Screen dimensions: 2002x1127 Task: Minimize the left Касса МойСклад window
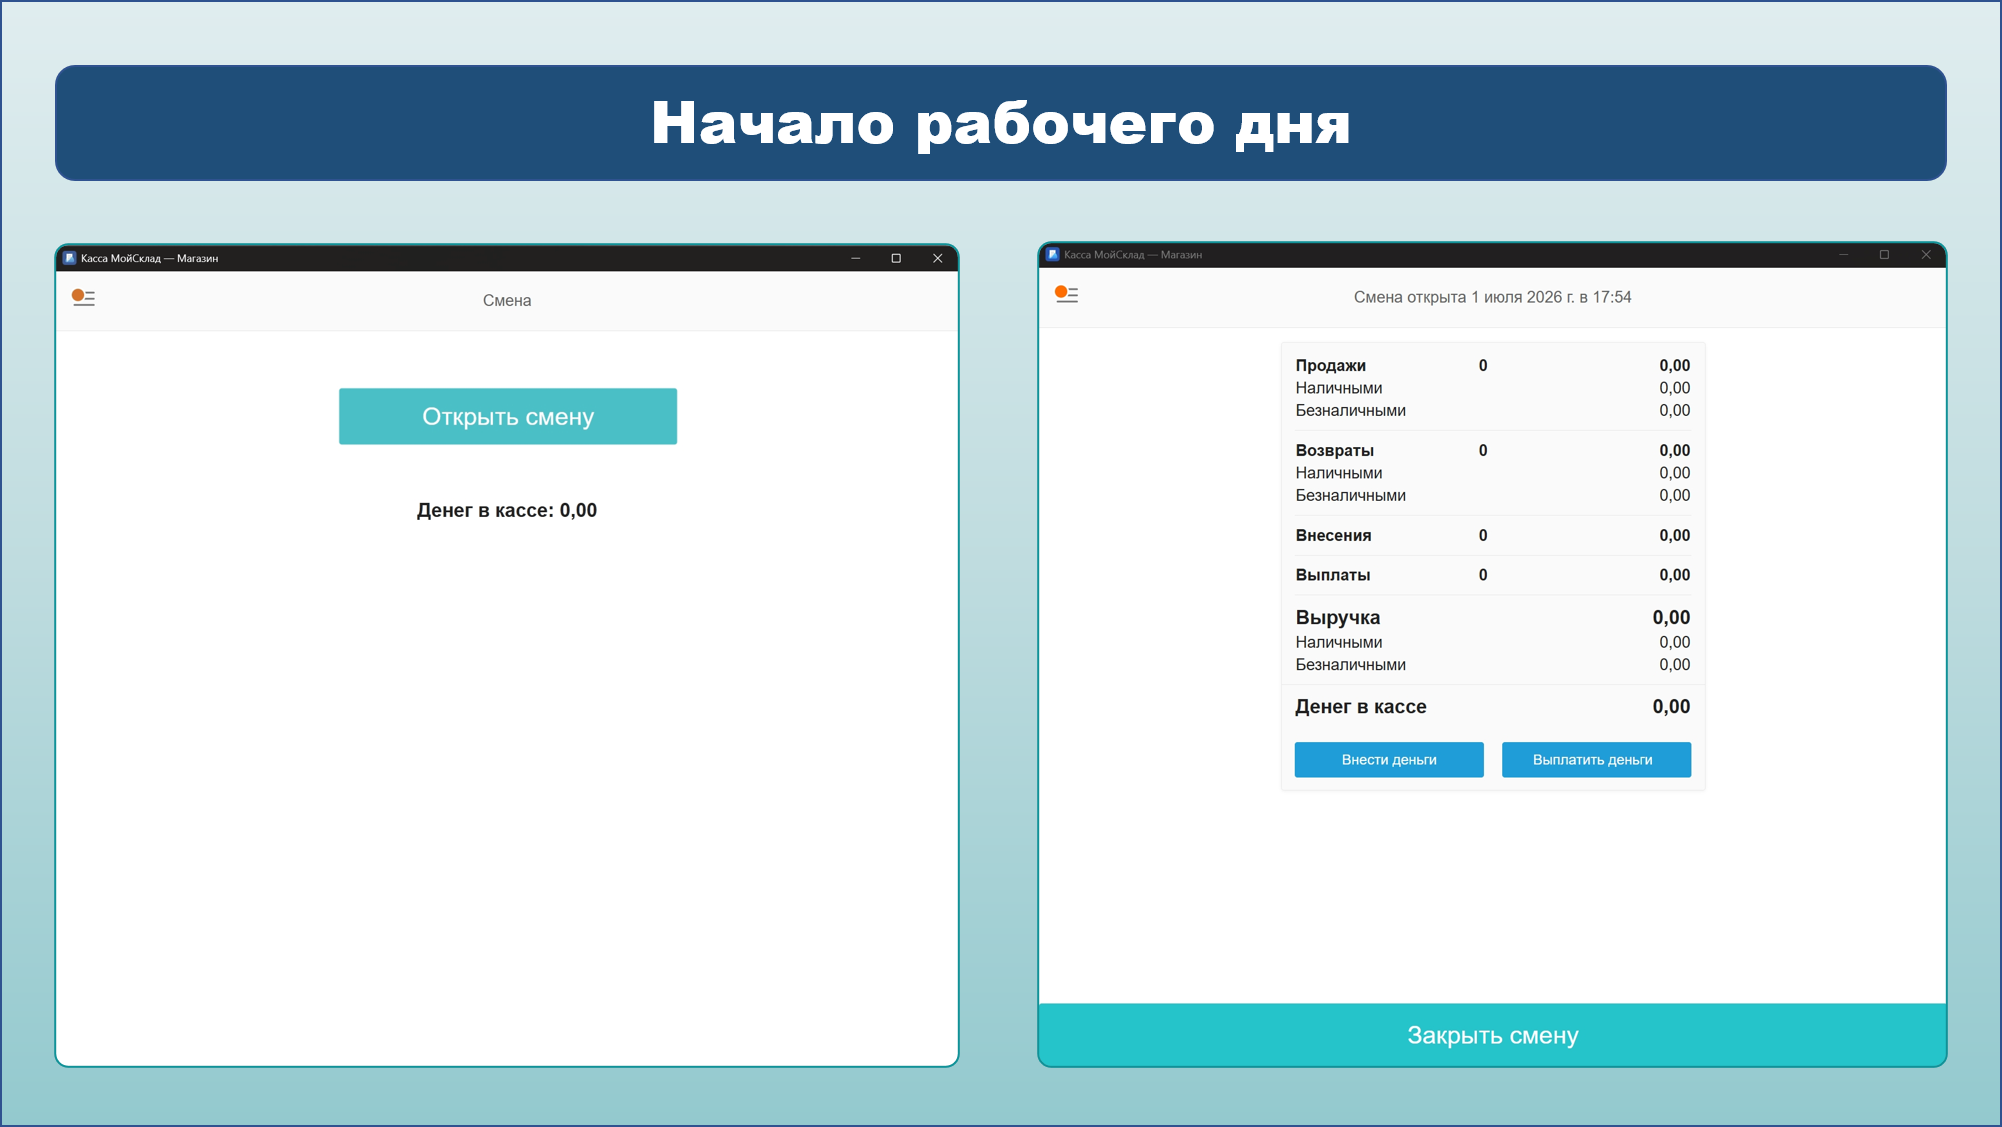[856, 258]
